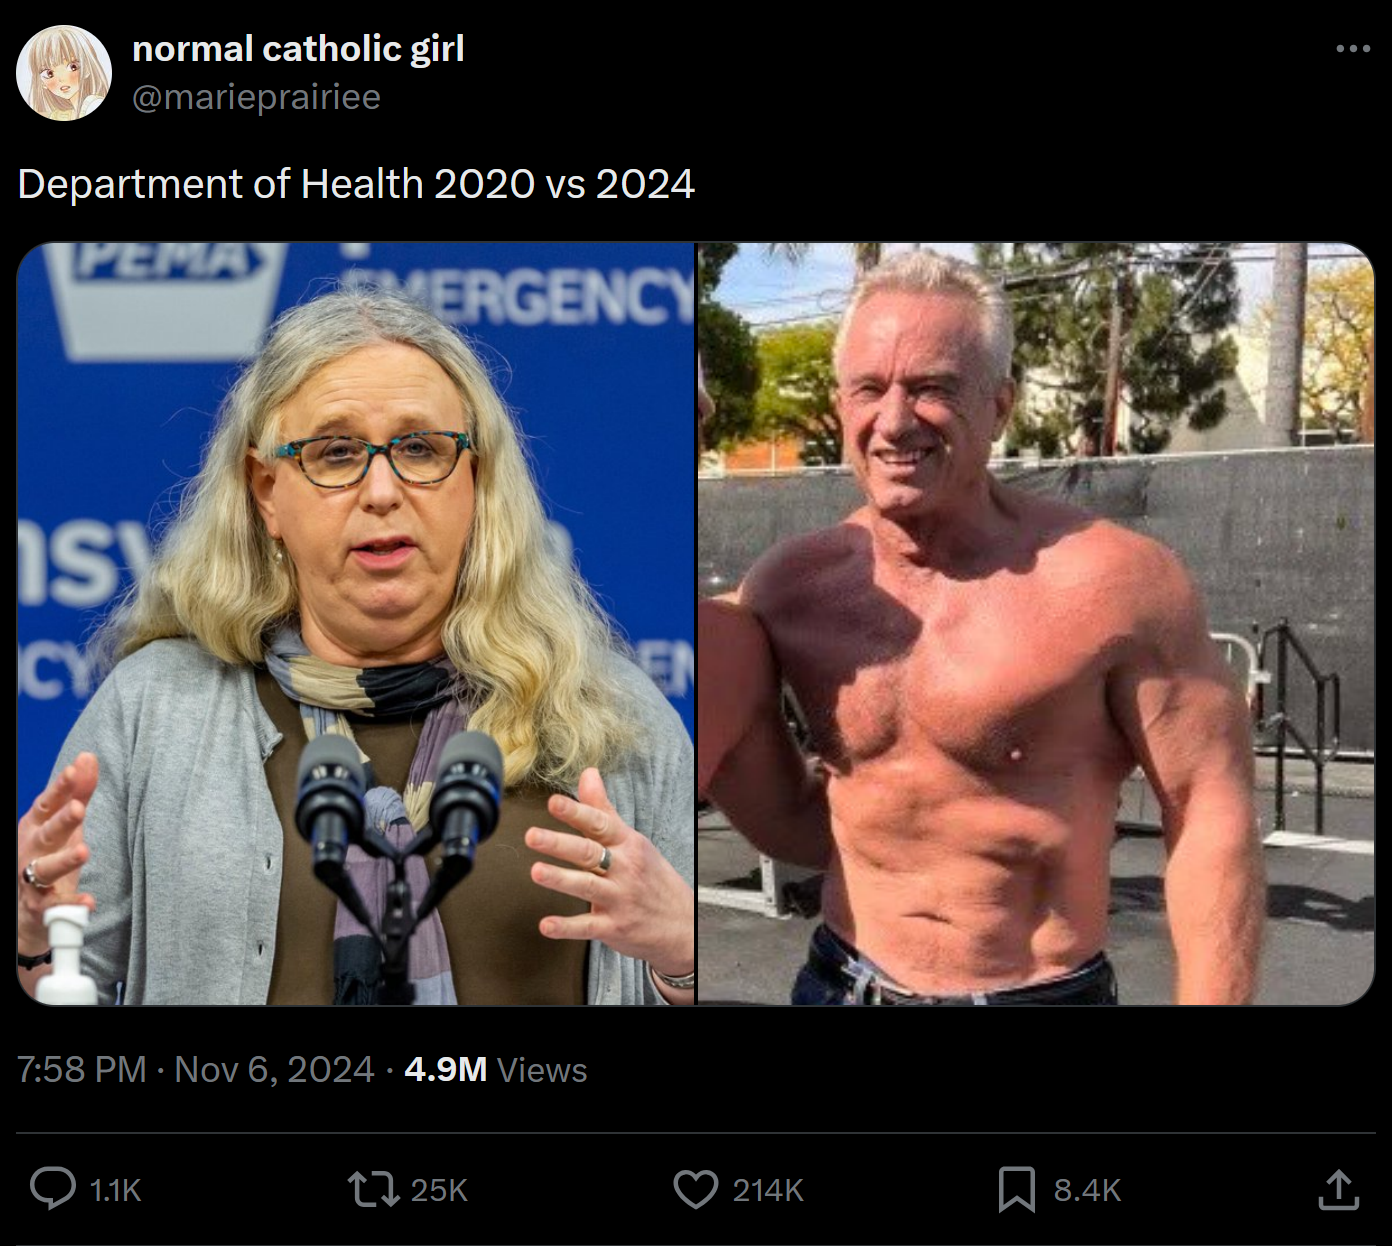Open the left photo with podium microphones
Viewport: 1392px width, 1246px height.
coord(356,624)
